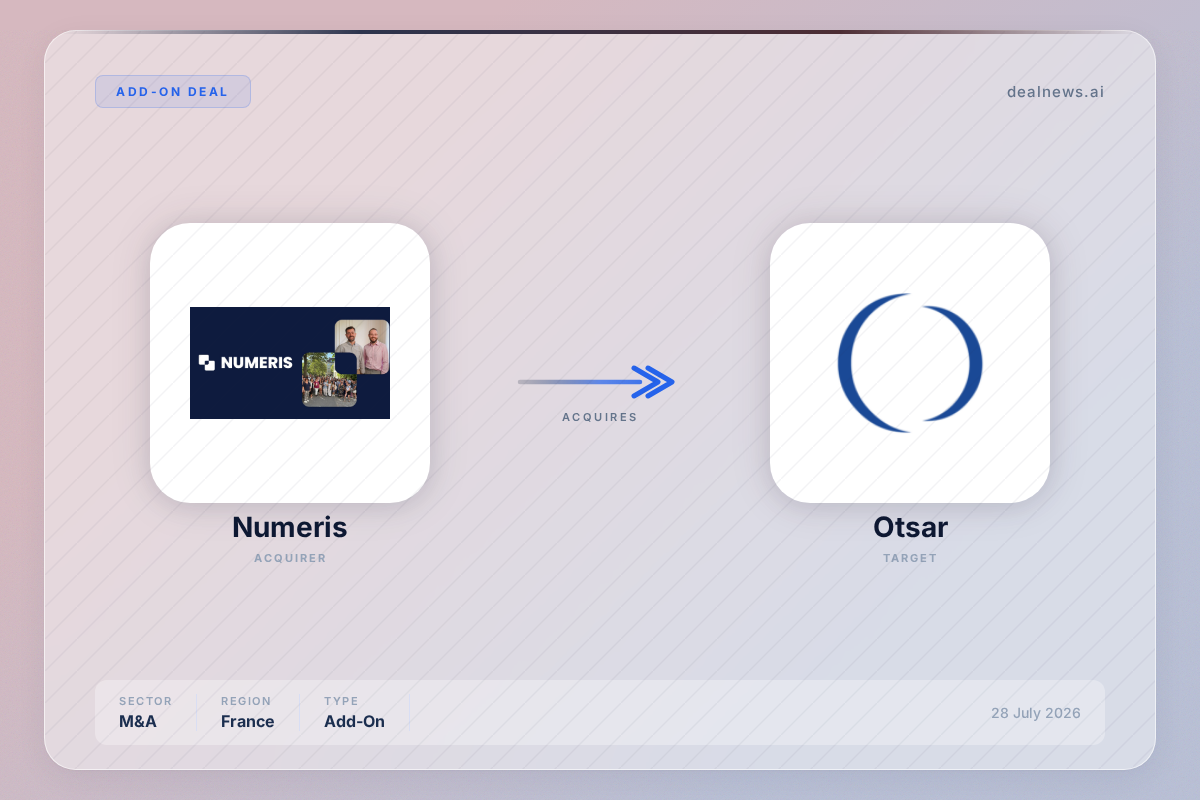Click the TYPE heading label
Image resolution: width=1200 pixels, height=800 pixels.
(341, 701)
